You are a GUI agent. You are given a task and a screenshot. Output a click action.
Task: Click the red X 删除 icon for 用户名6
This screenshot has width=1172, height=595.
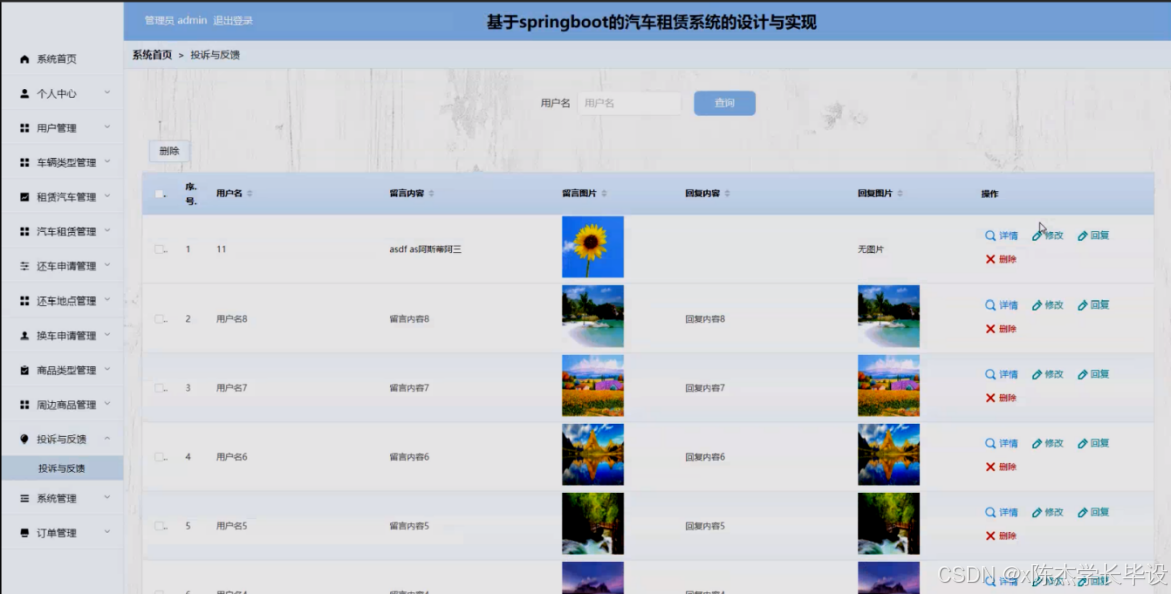(x=990, y=467)
